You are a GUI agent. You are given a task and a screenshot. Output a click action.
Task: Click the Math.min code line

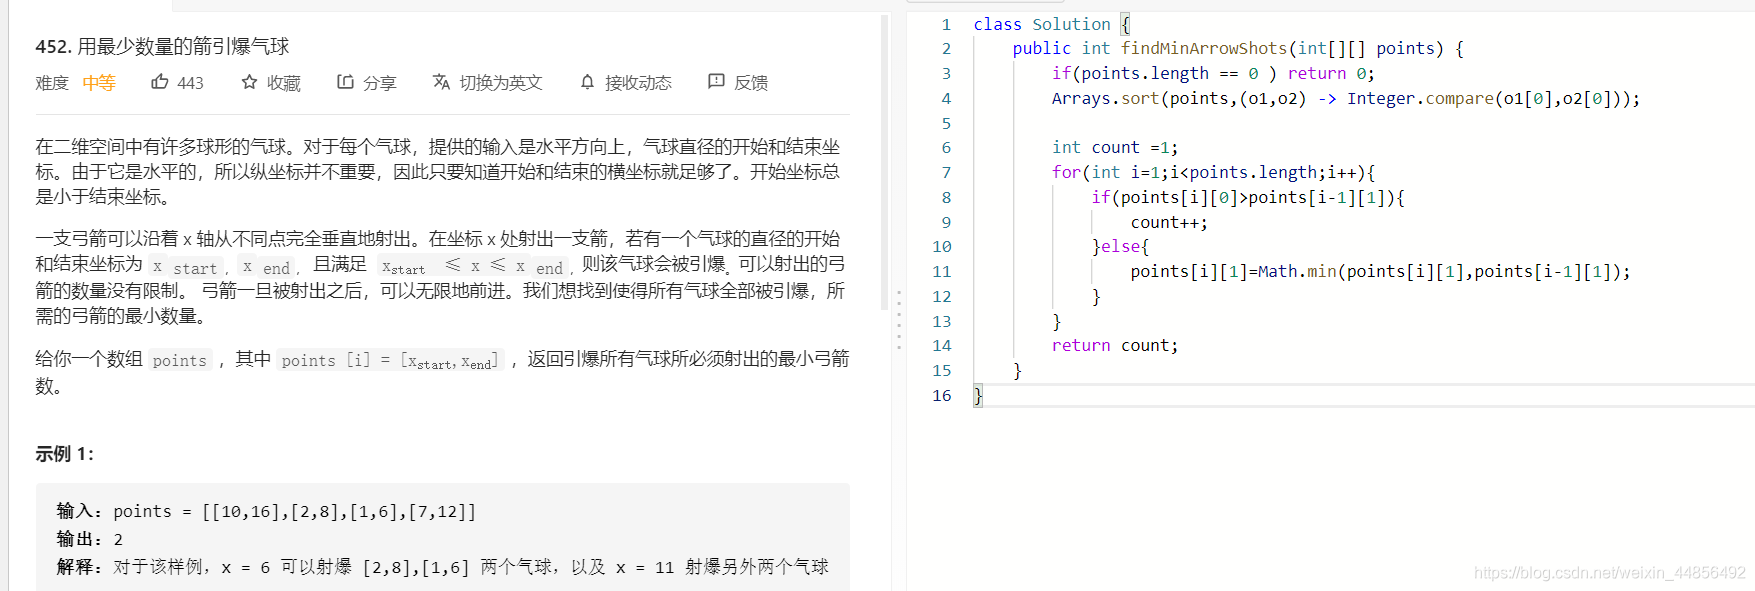[x=1380, y=271]
